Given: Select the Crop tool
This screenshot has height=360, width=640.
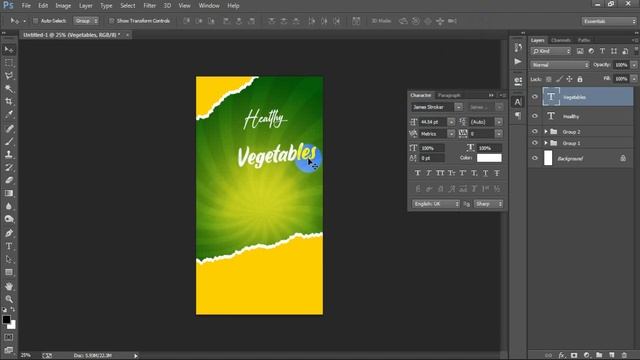Looking at the screenshot, I should point(9,101).
